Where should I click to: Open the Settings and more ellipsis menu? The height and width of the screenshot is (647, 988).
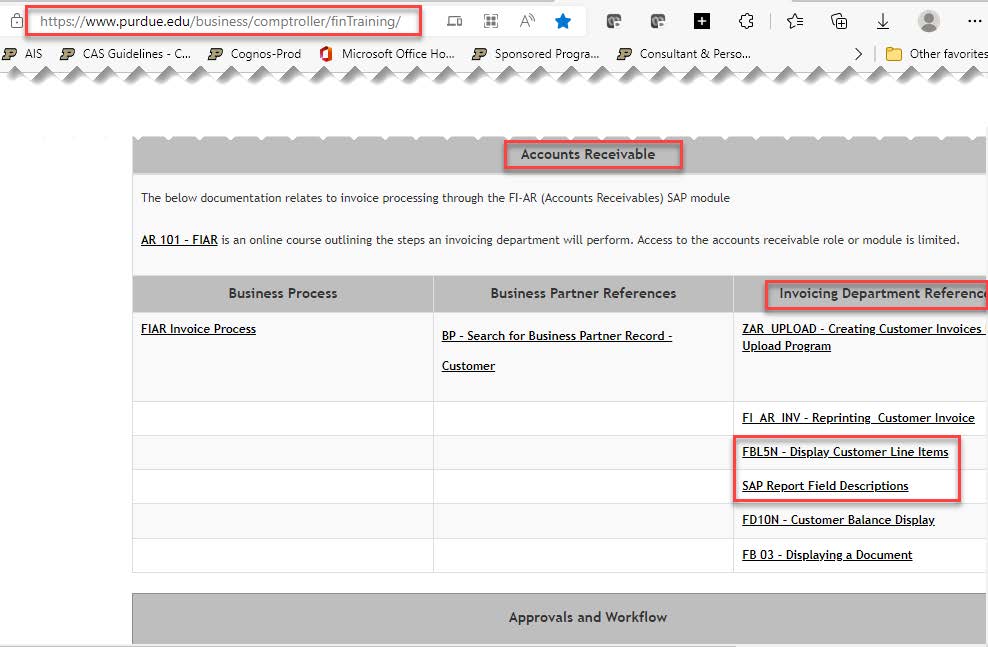[974, 21]
